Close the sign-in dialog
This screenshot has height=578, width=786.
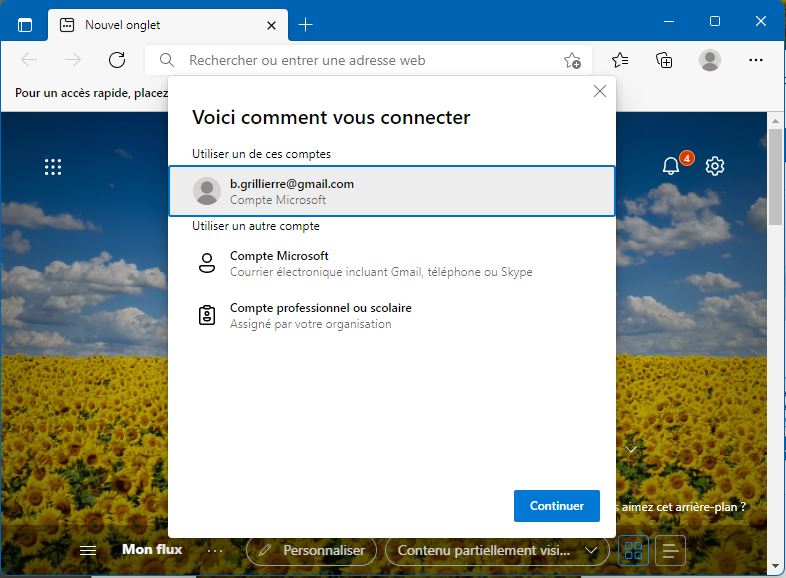pos(600,91)
